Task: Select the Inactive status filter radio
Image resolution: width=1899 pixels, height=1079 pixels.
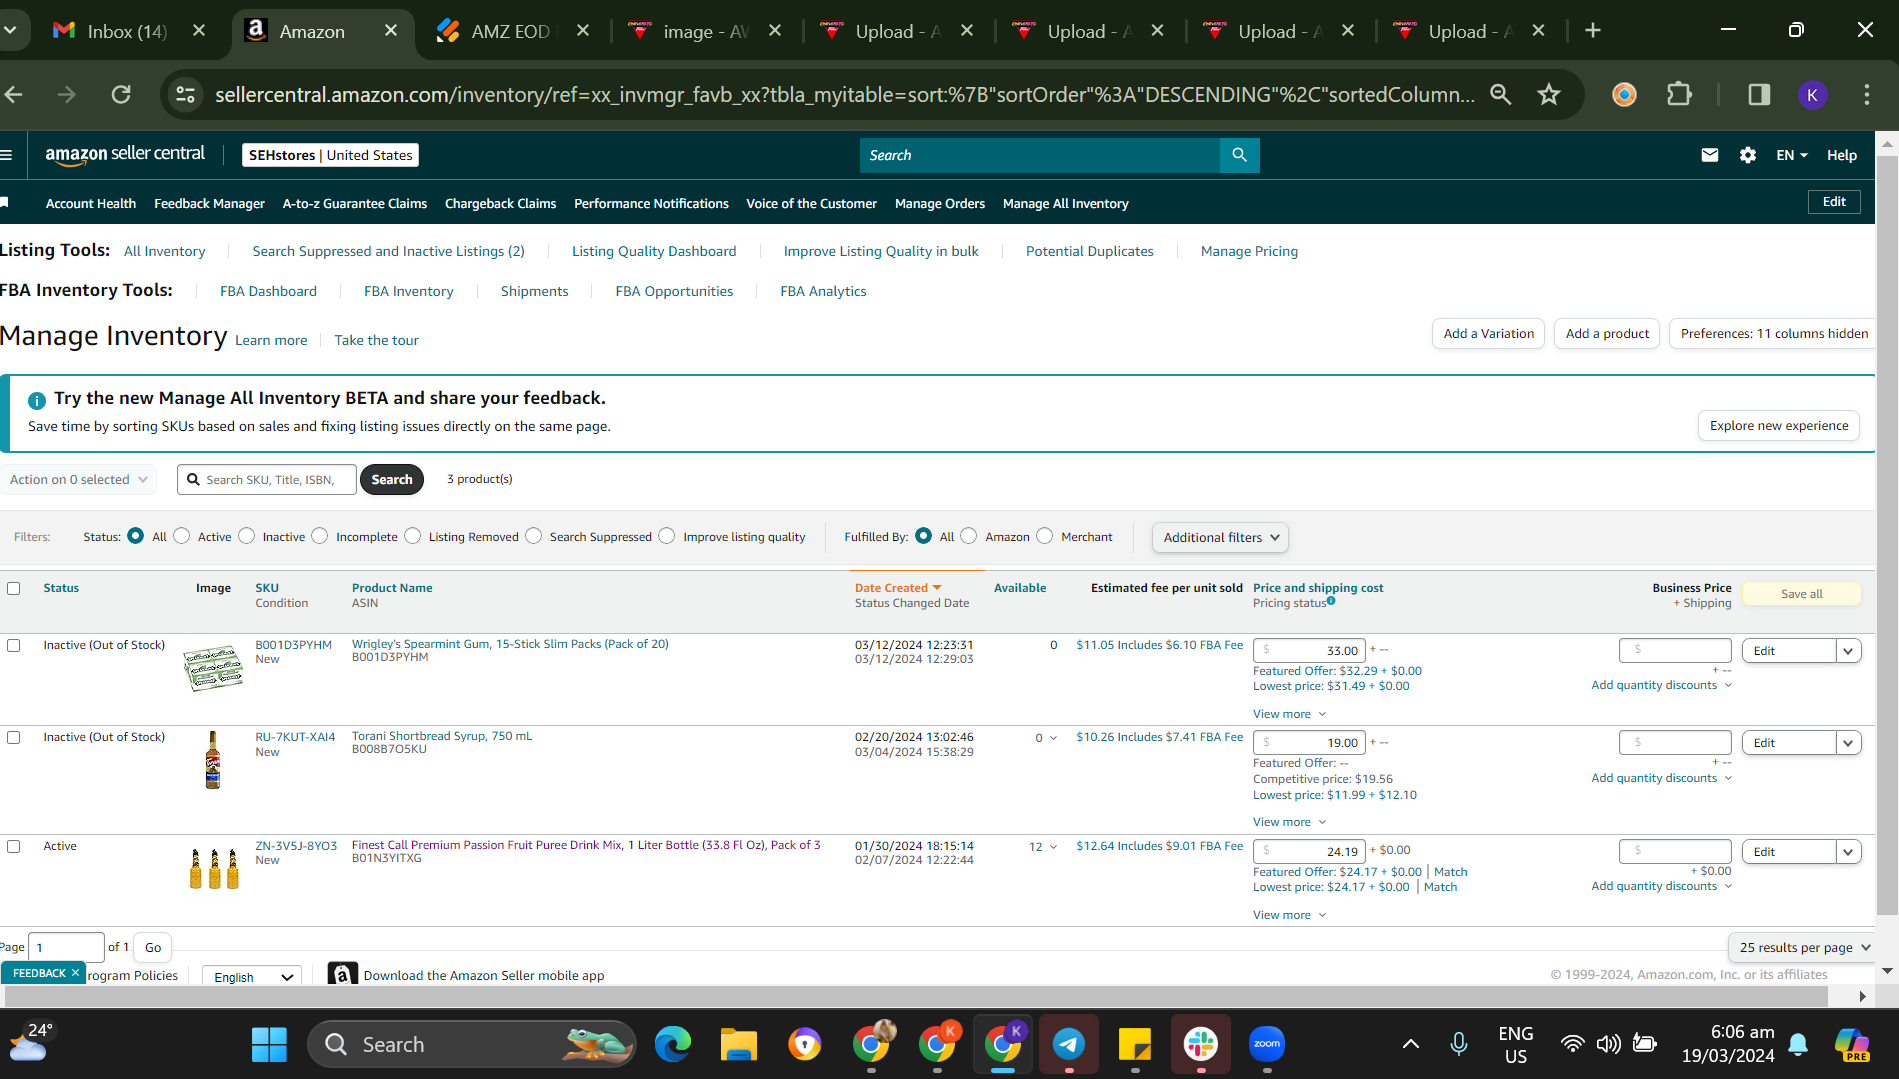Action: (x=247, y=536)
